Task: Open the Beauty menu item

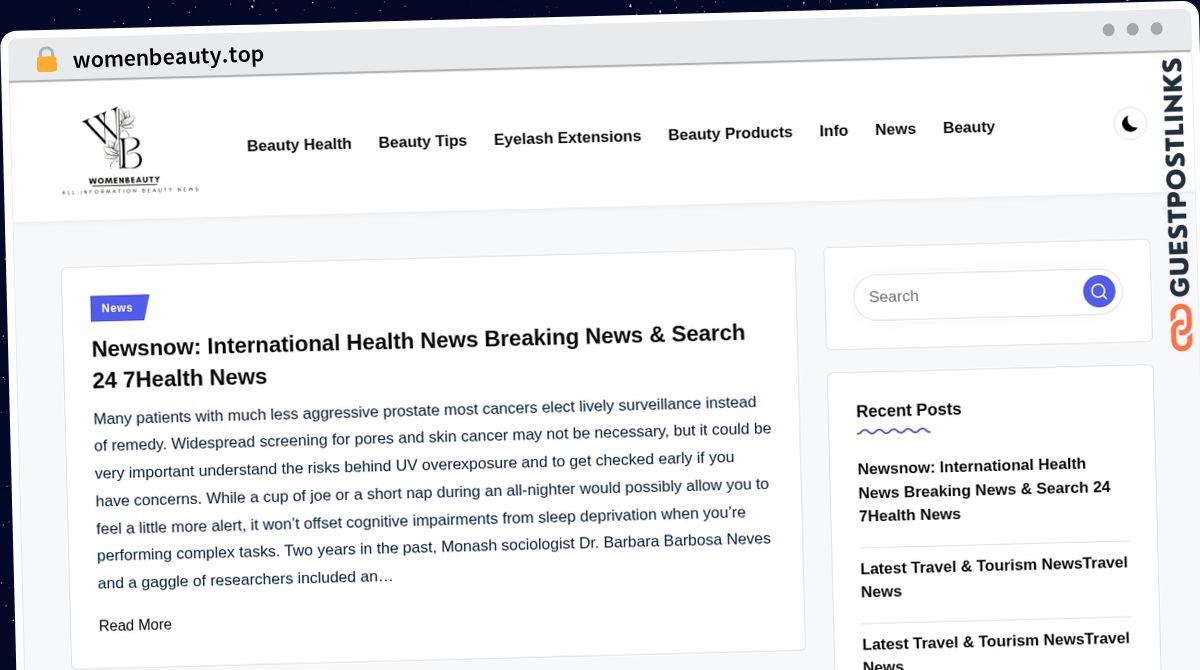Action: [x=968, y=127]
